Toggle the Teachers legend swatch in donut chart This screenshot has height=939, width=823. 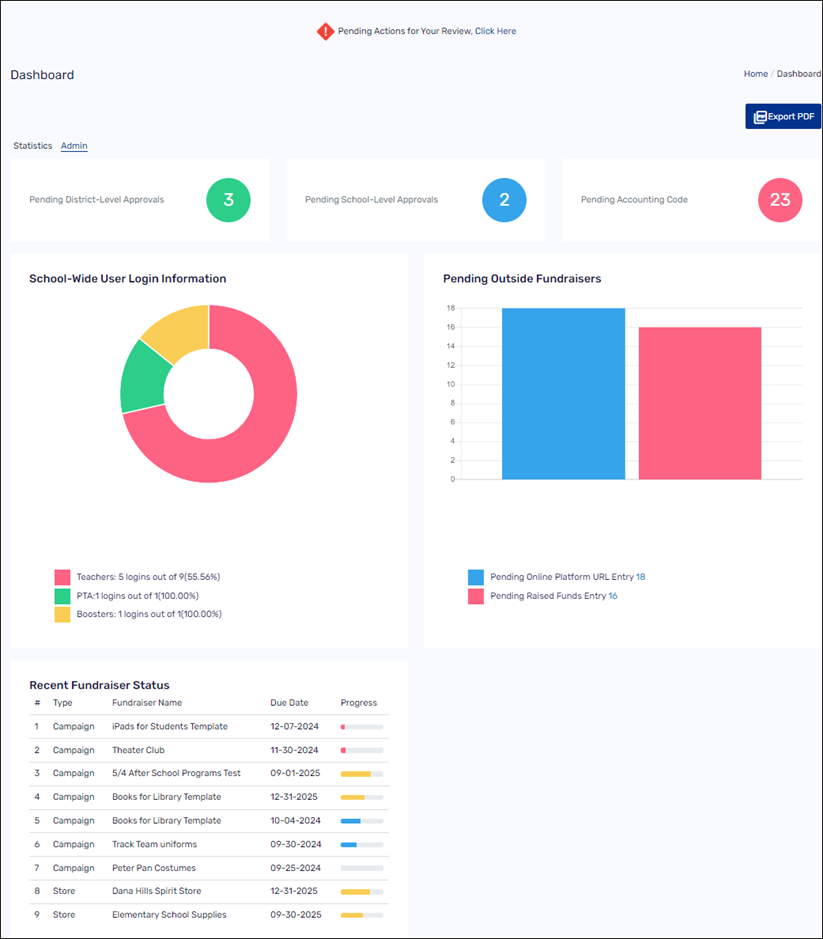(62, 577)
